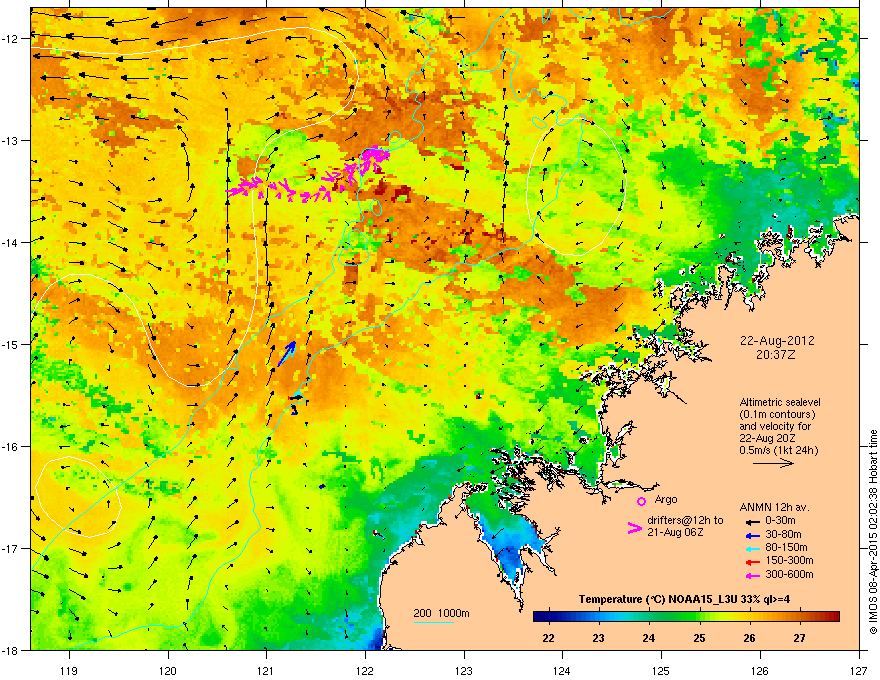
Task: Click the '30-80m' depth label
Action: pos(783,534)
